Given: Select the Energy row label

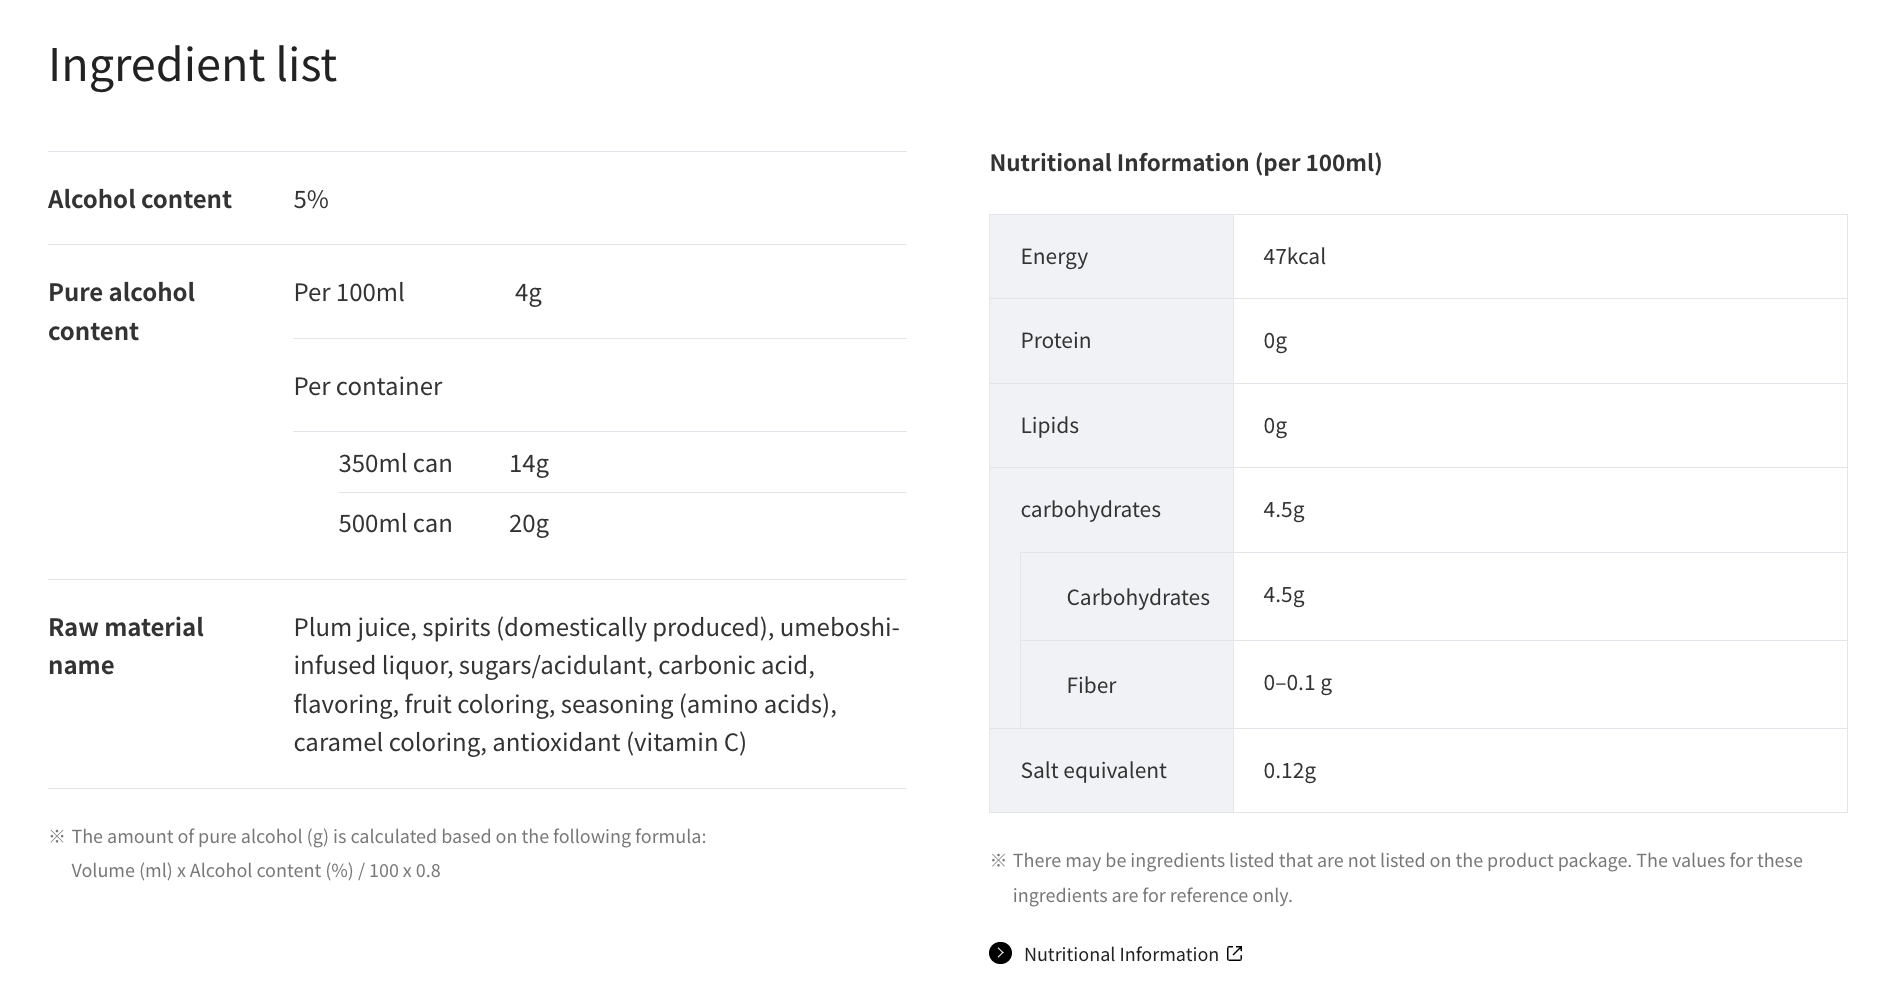Looking at the screenshot, I should tap(1054, 256).
